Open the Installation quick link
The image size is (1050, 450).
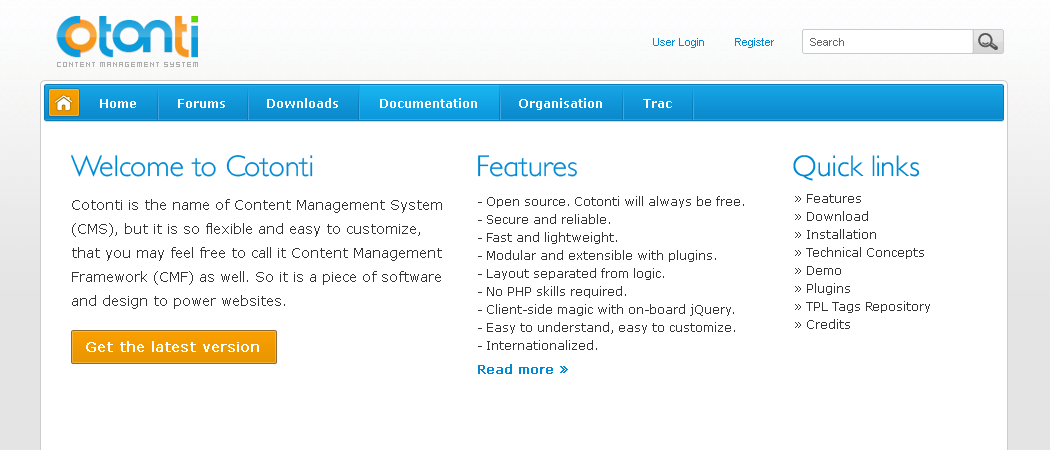pyautogui.click(x=841, y=234)
